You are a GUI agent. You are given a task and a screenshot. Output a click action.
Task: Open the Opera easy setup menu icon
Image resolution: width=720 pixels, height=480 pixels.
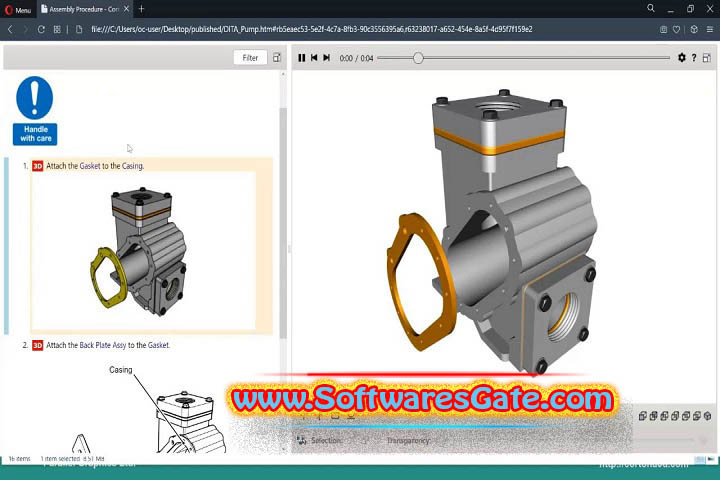pos(709,29)
